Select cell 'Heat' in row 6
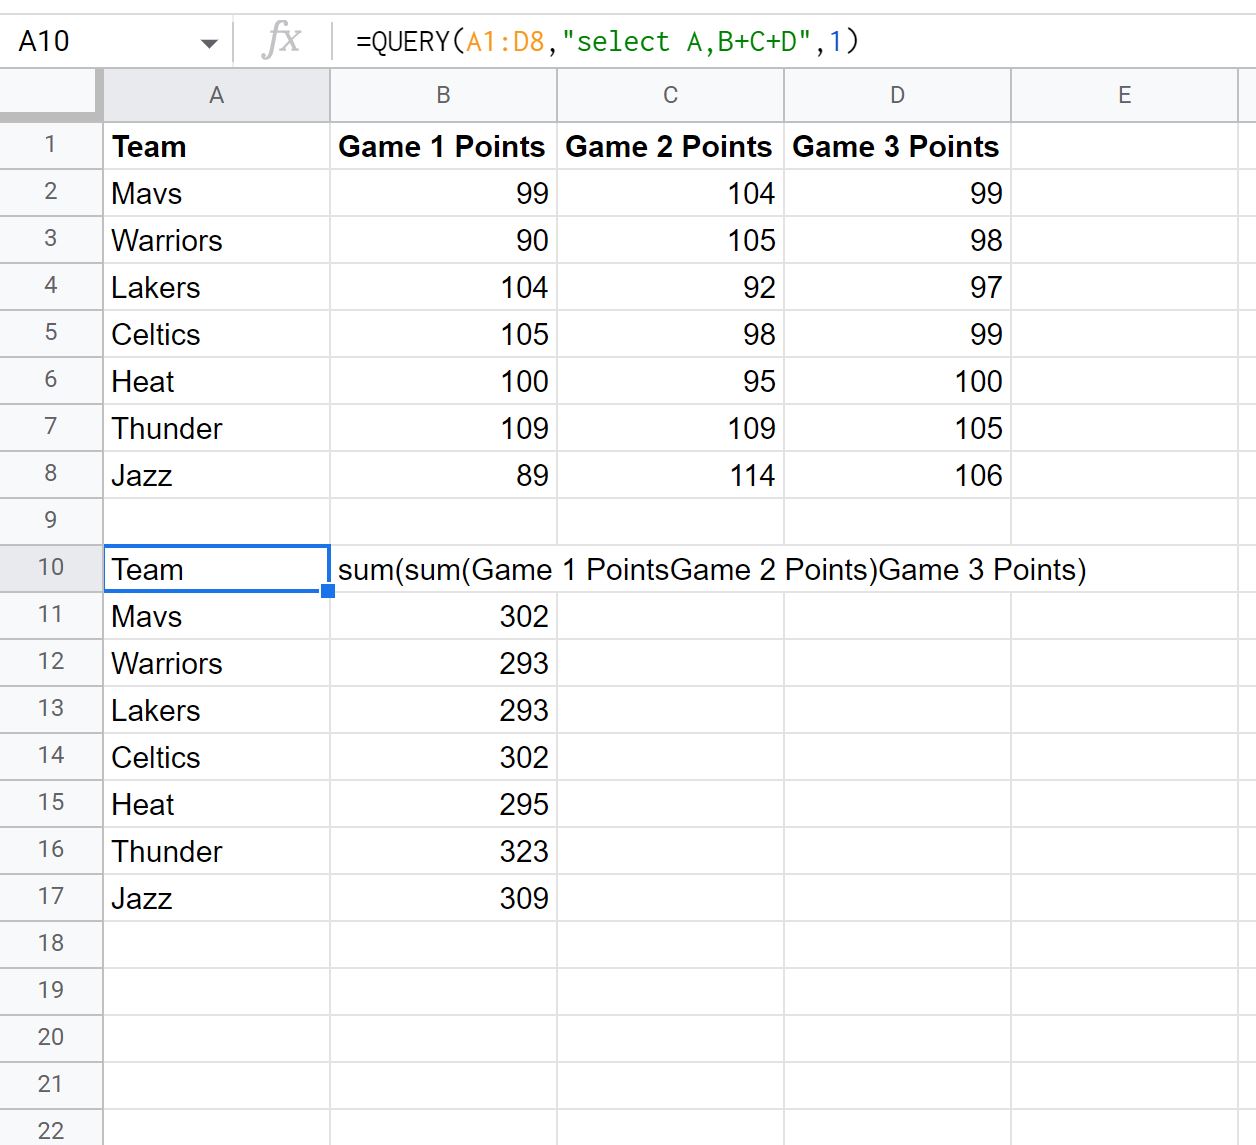 216,381
